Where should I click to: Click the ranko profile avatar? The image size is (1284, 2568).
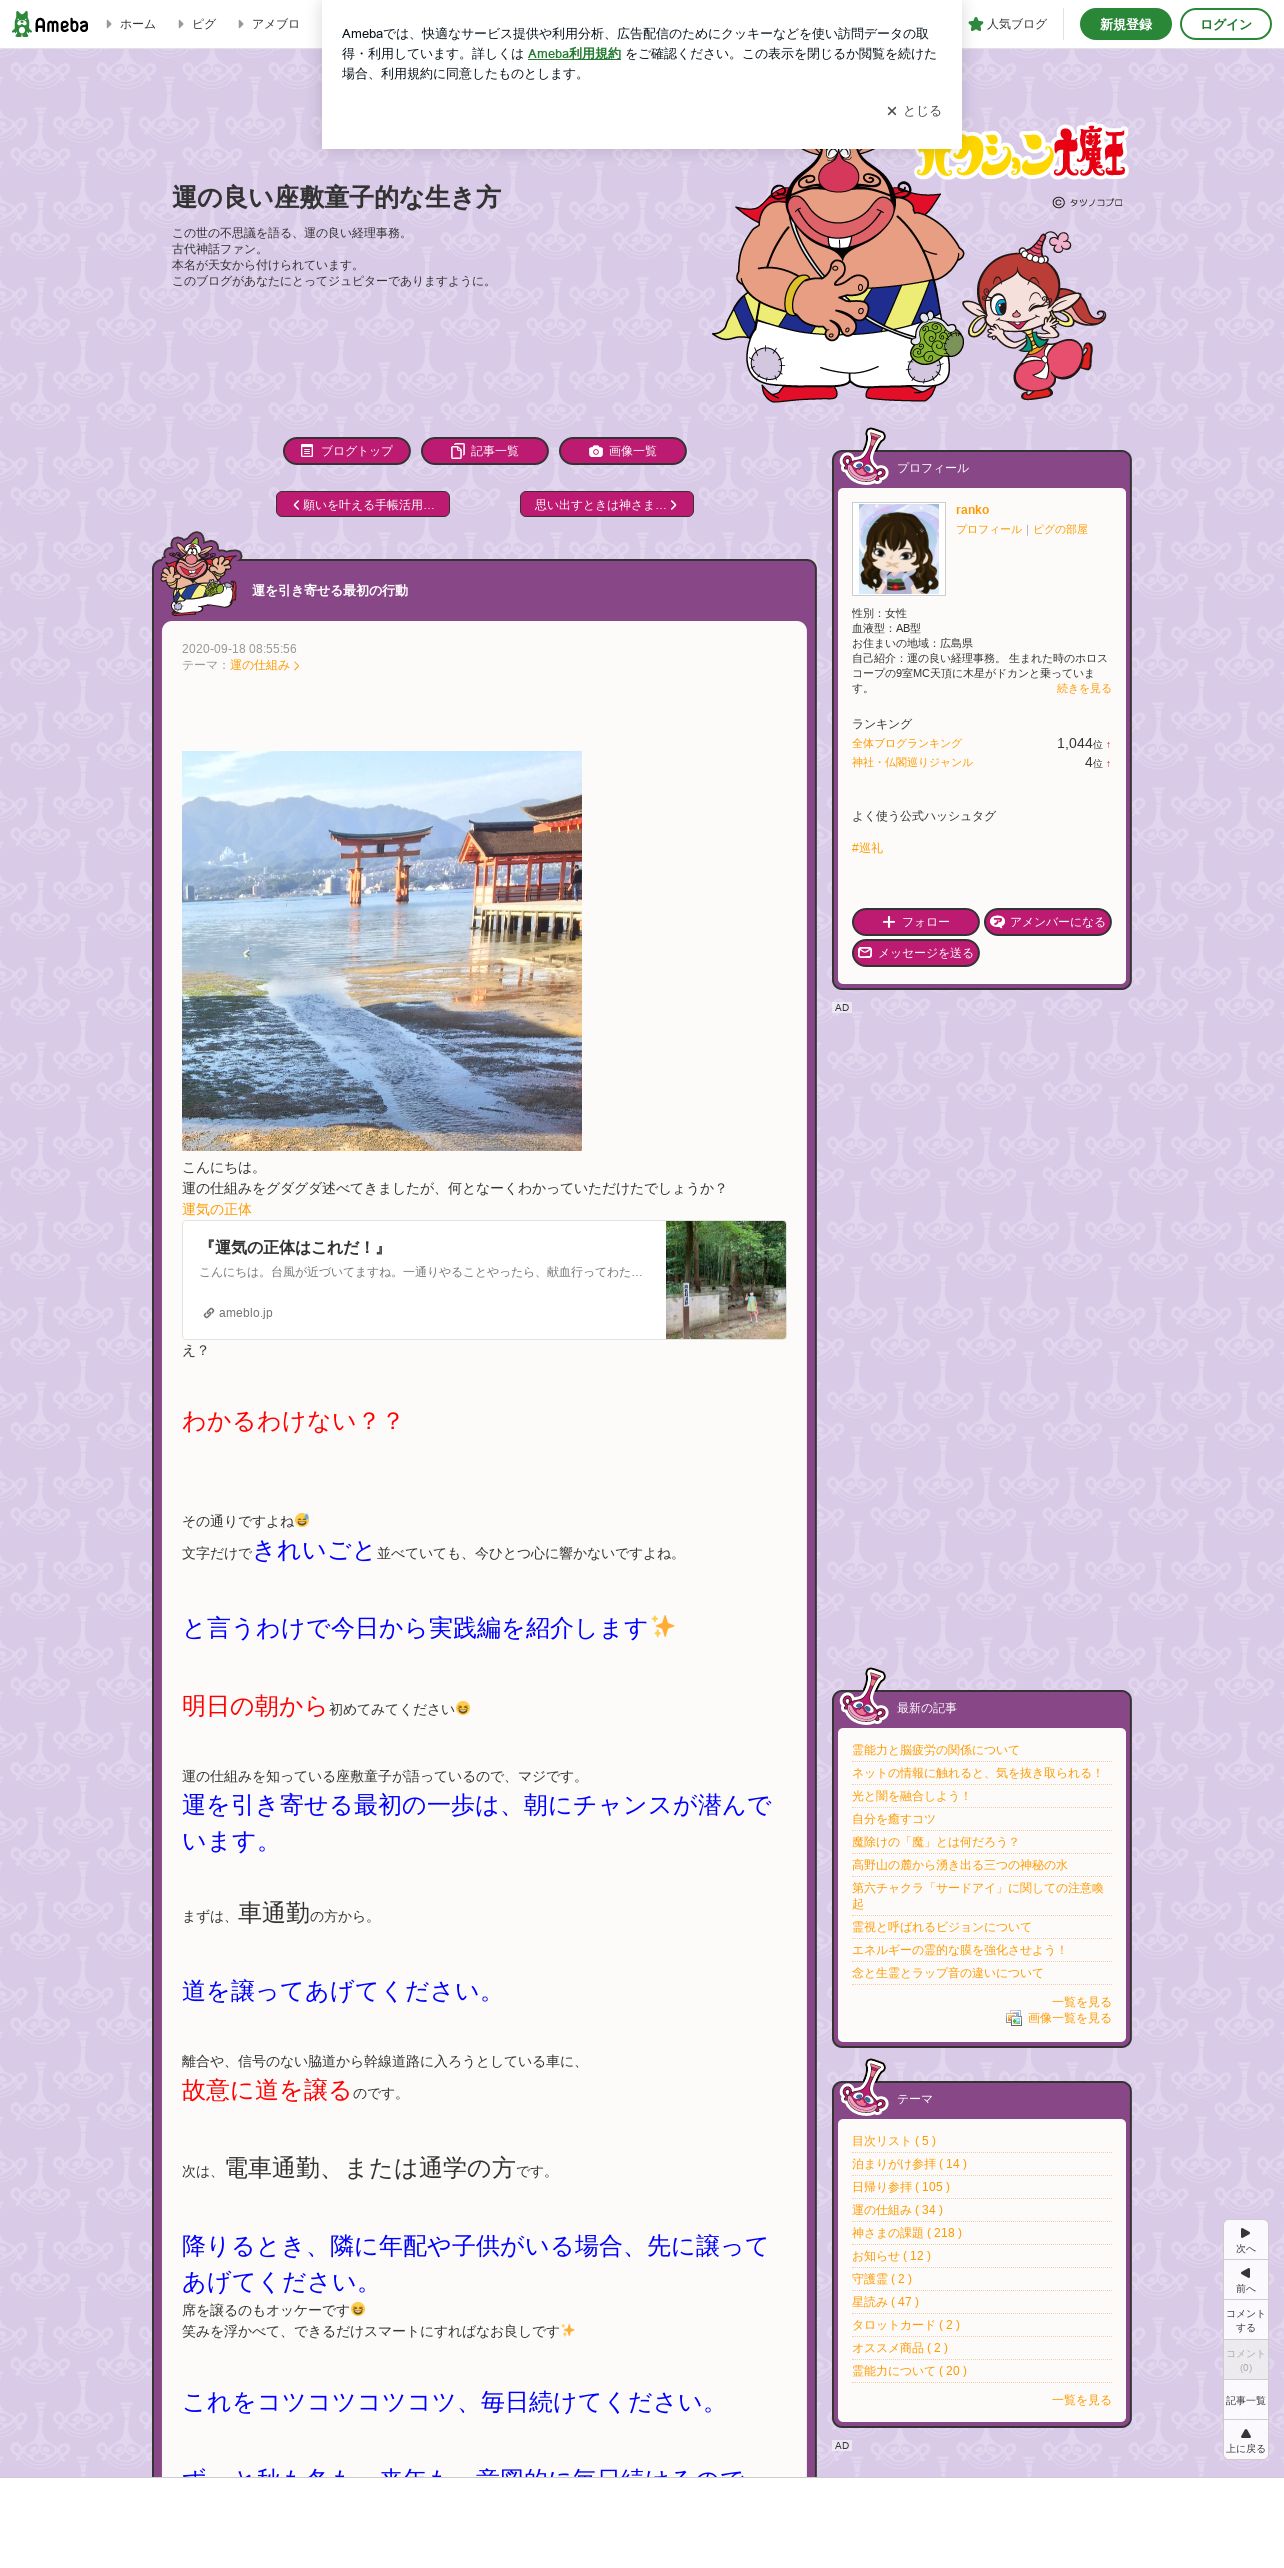coord(899,549)
